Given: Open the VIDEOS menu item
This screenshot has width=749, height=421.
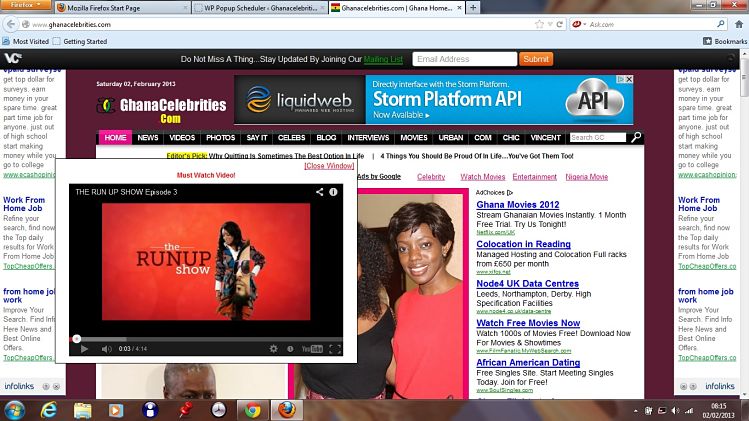Looking at the screenshot, I should click(x=182, y=138).
